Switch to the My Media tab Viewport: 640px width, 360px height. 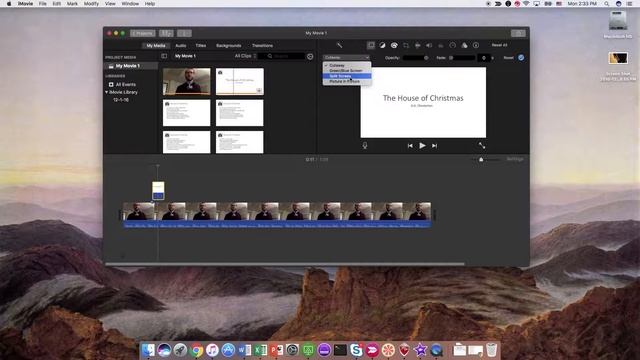[x=156, y=45]
